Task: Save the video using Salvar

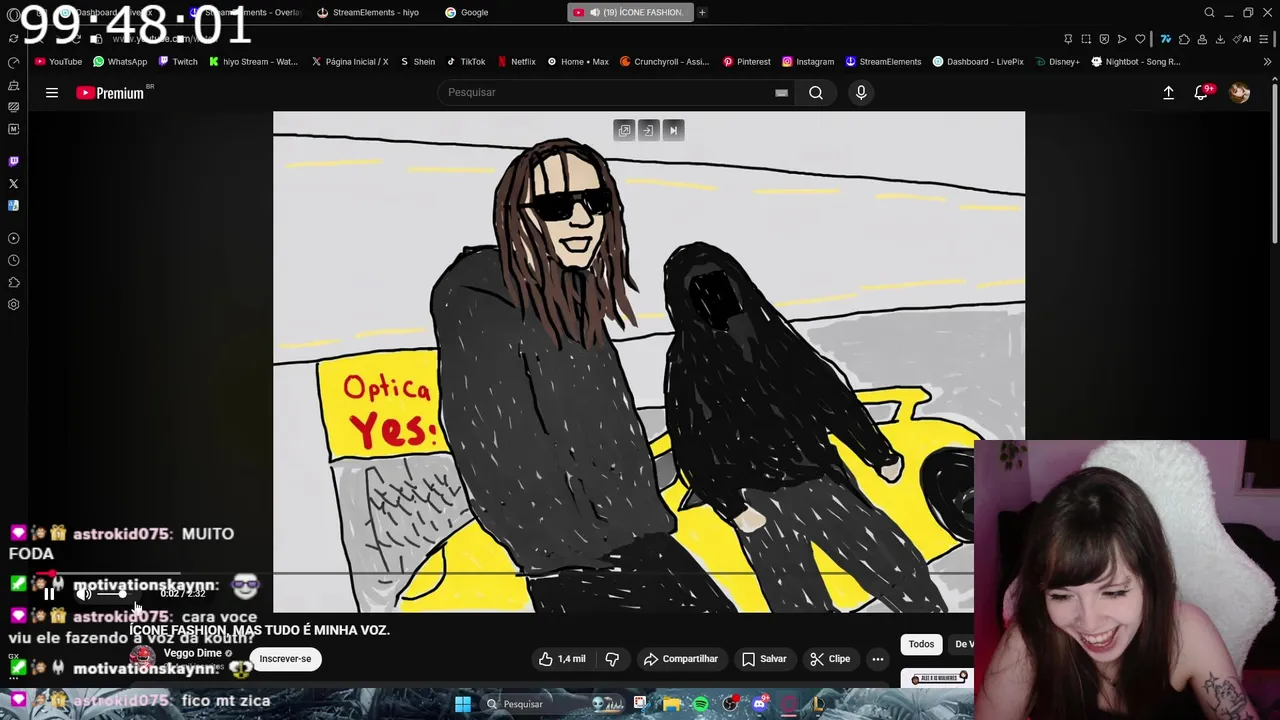Action: (x=764, y=659)
